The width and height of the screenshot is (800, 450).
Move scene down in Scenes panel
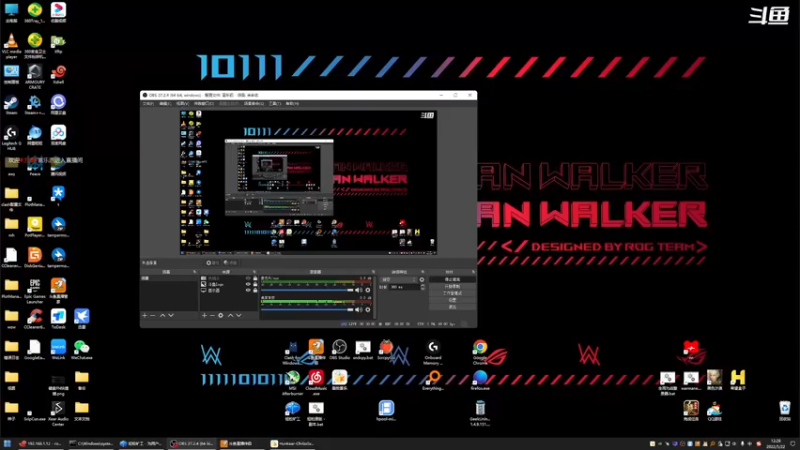pyautogui.click(x=171, y=316)
